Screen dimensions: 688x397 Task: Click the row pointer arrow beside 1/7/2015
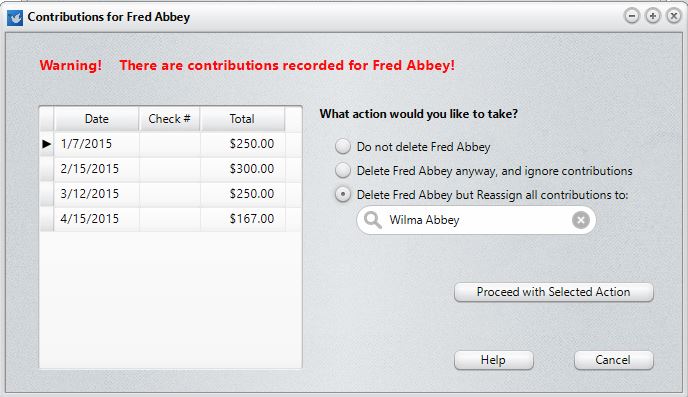[47, 143]
